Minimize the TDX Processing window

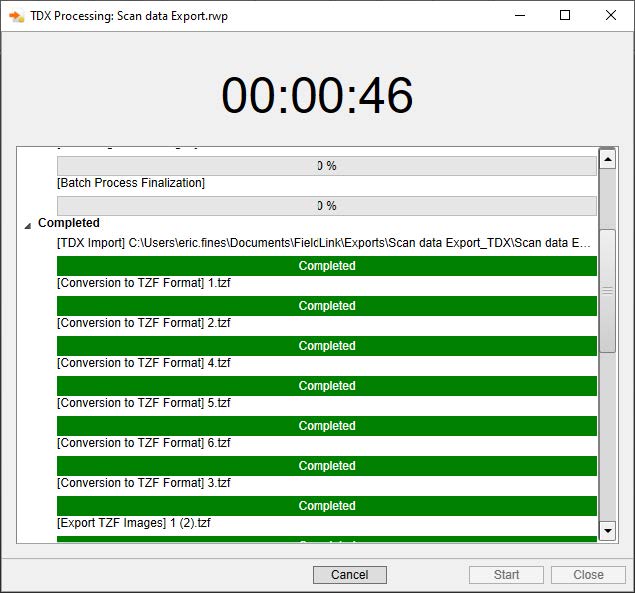519,16
